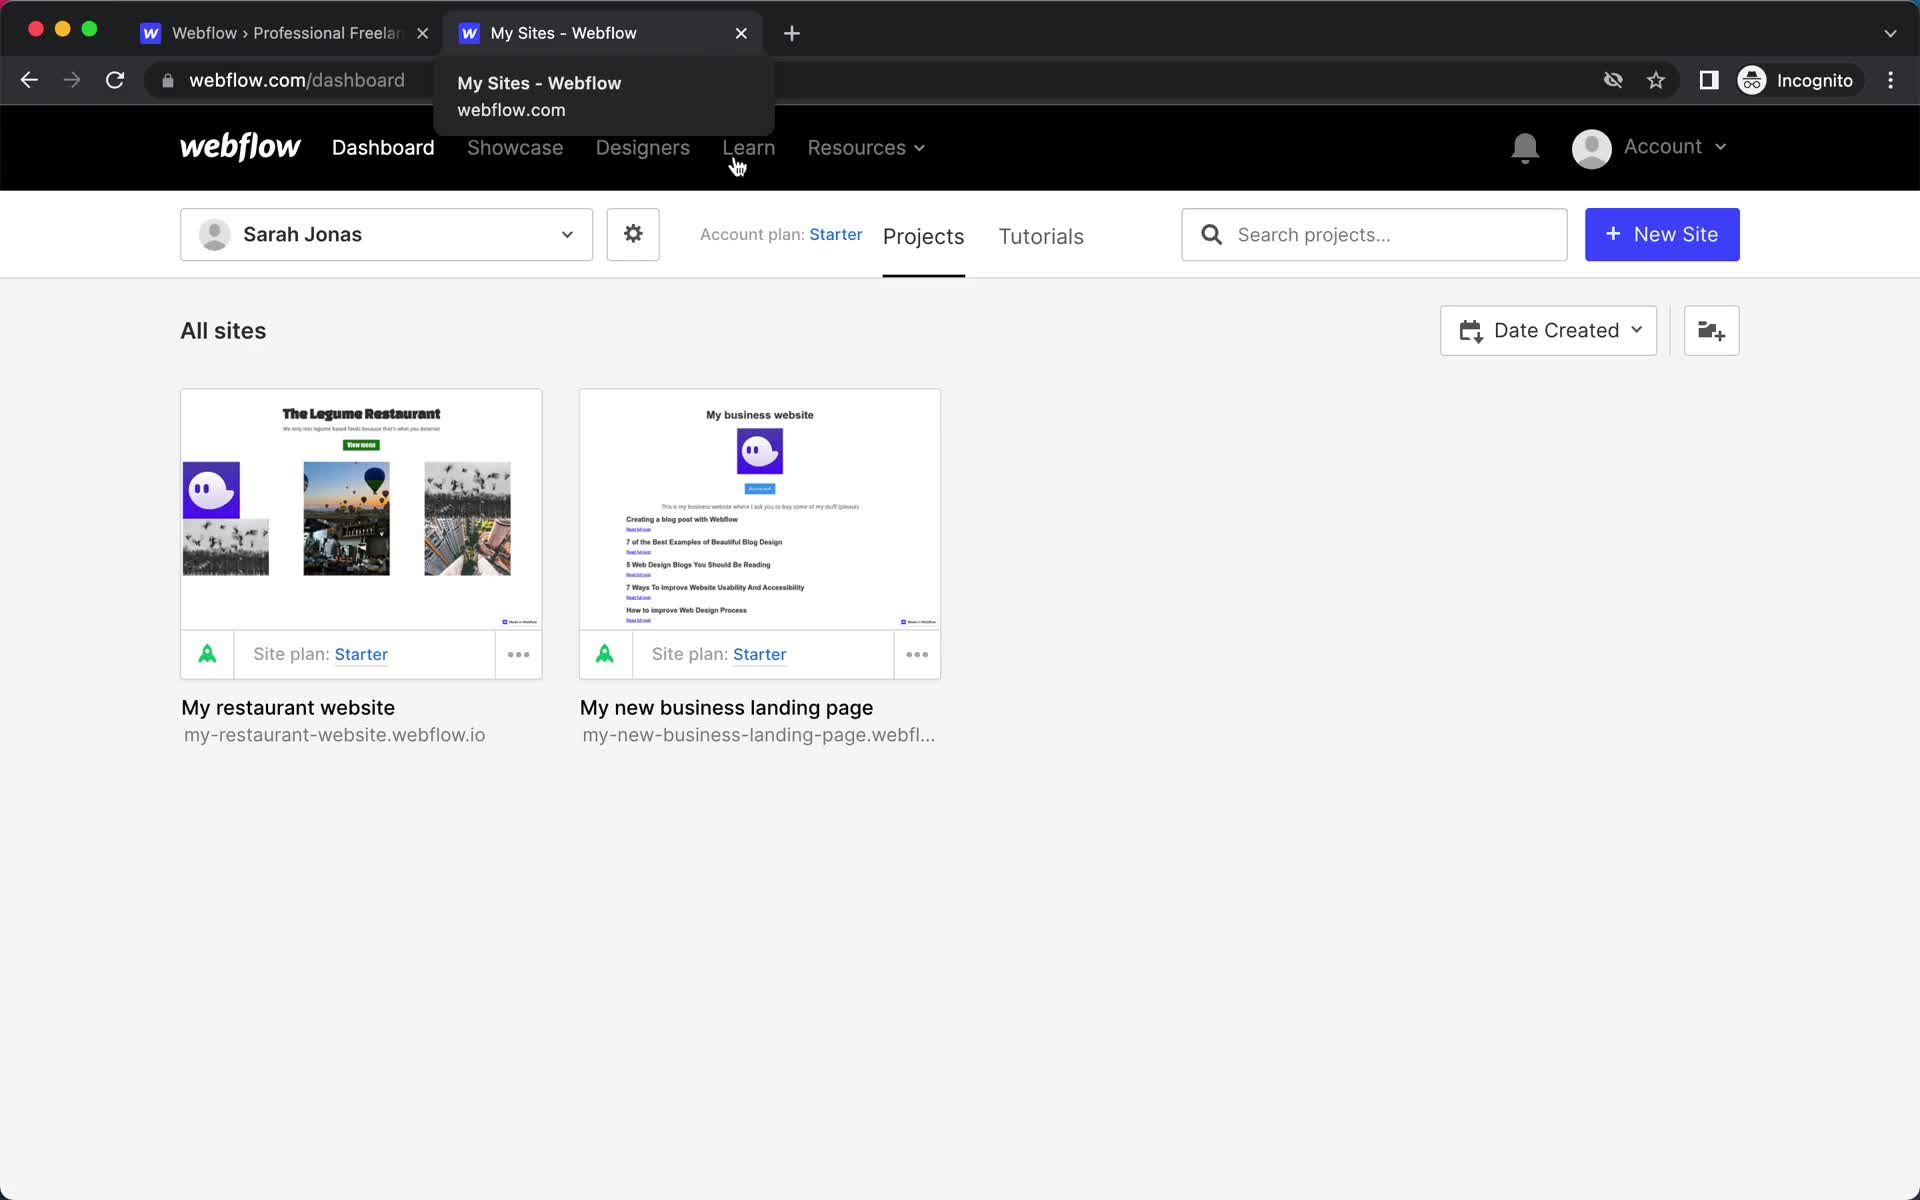Open Designers in top navigation
This screenshot has width=1920, height=1200.
643,148
